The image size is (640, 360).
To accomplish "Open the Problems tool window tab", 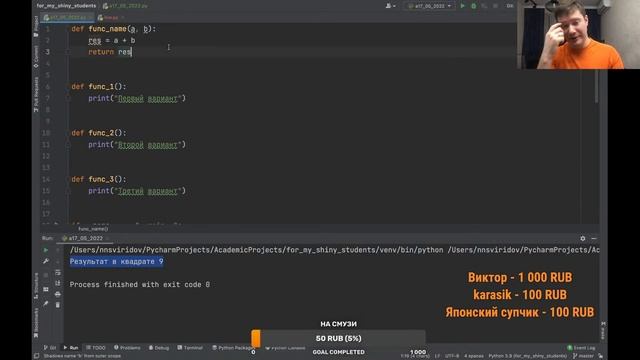I will (x=127, y=348).
